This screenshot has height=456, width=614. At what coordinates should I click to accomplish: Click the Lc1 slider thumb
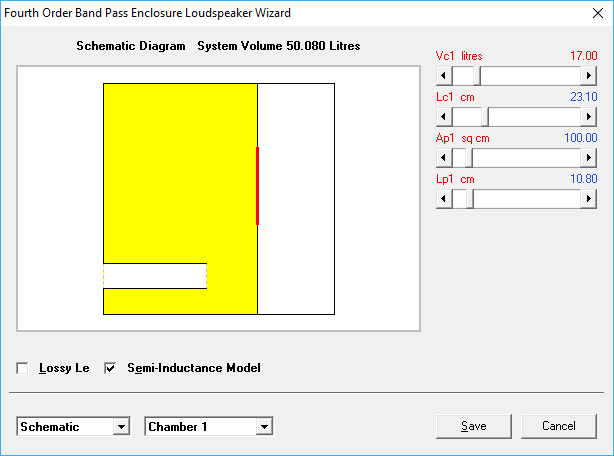pos(485,117)
